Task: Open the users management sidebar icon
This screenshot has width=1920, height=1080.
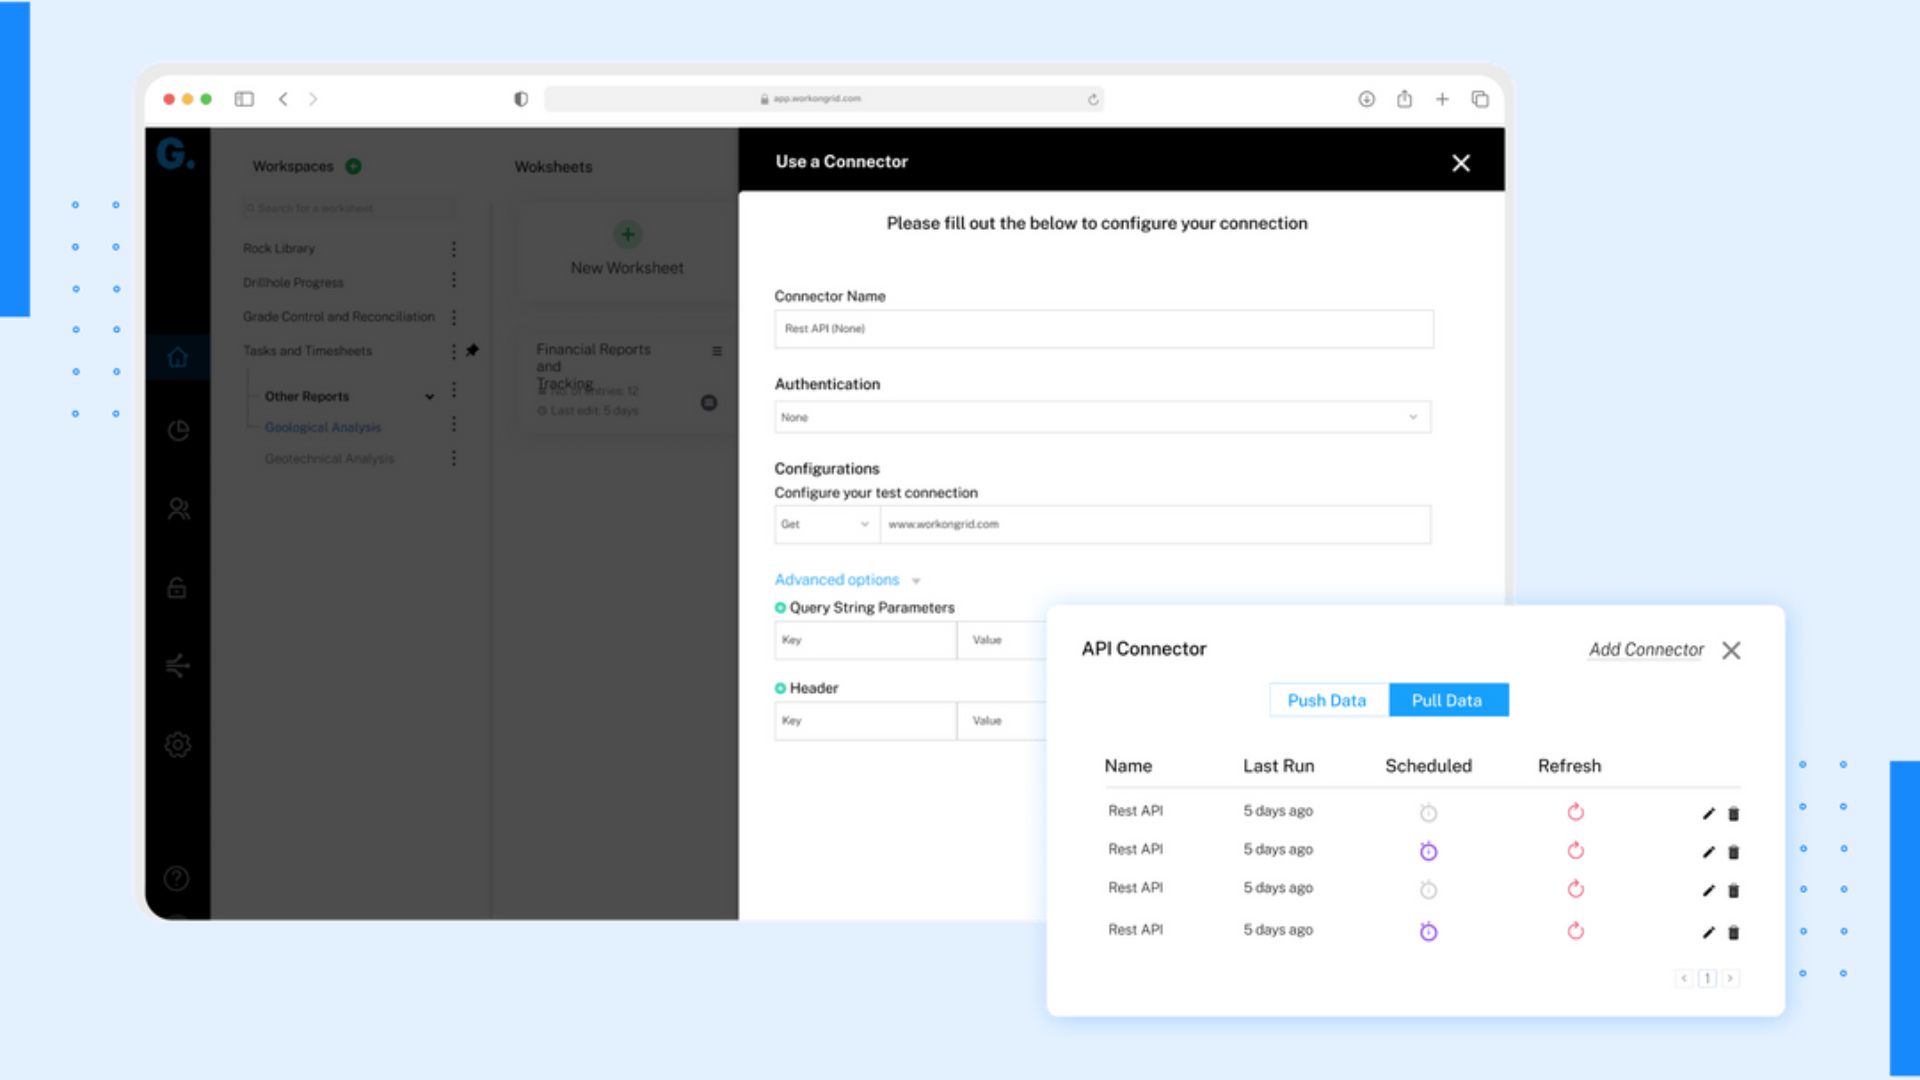Action: point(177,509)
